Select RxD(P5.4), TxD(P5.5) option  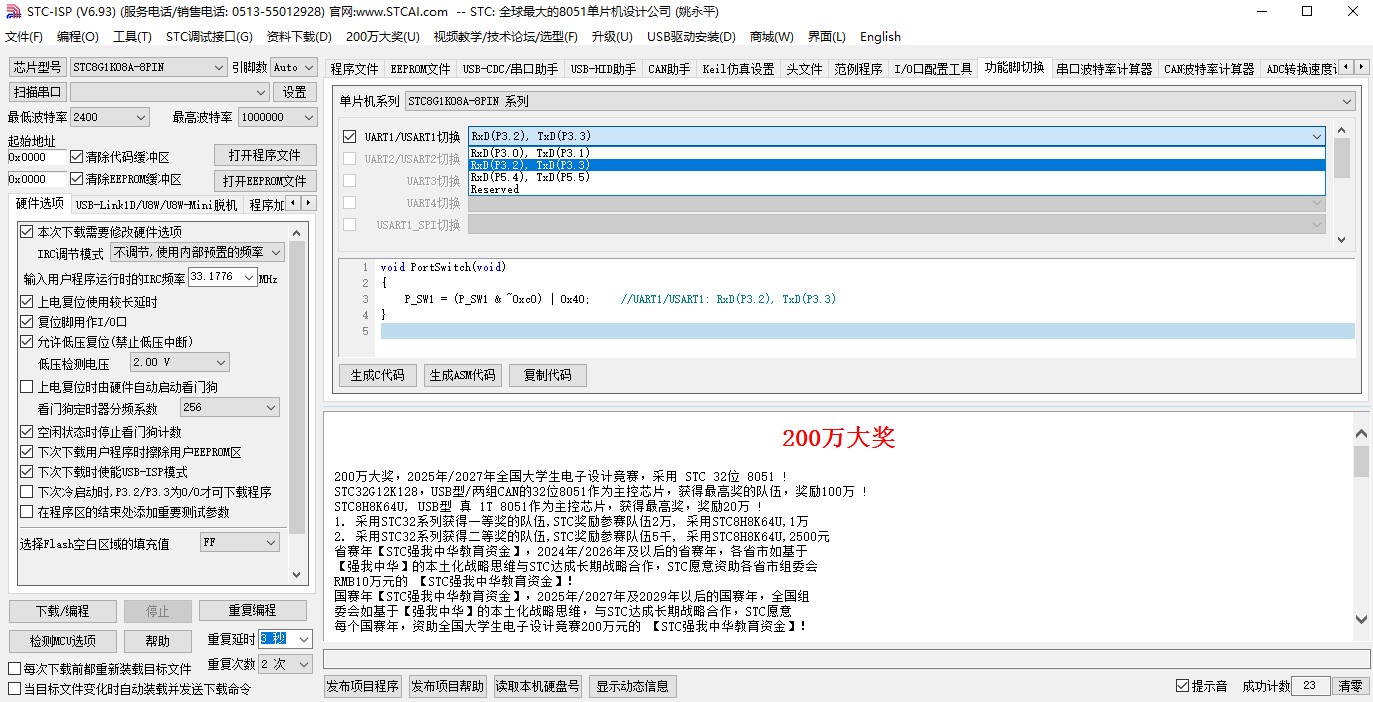897,177
